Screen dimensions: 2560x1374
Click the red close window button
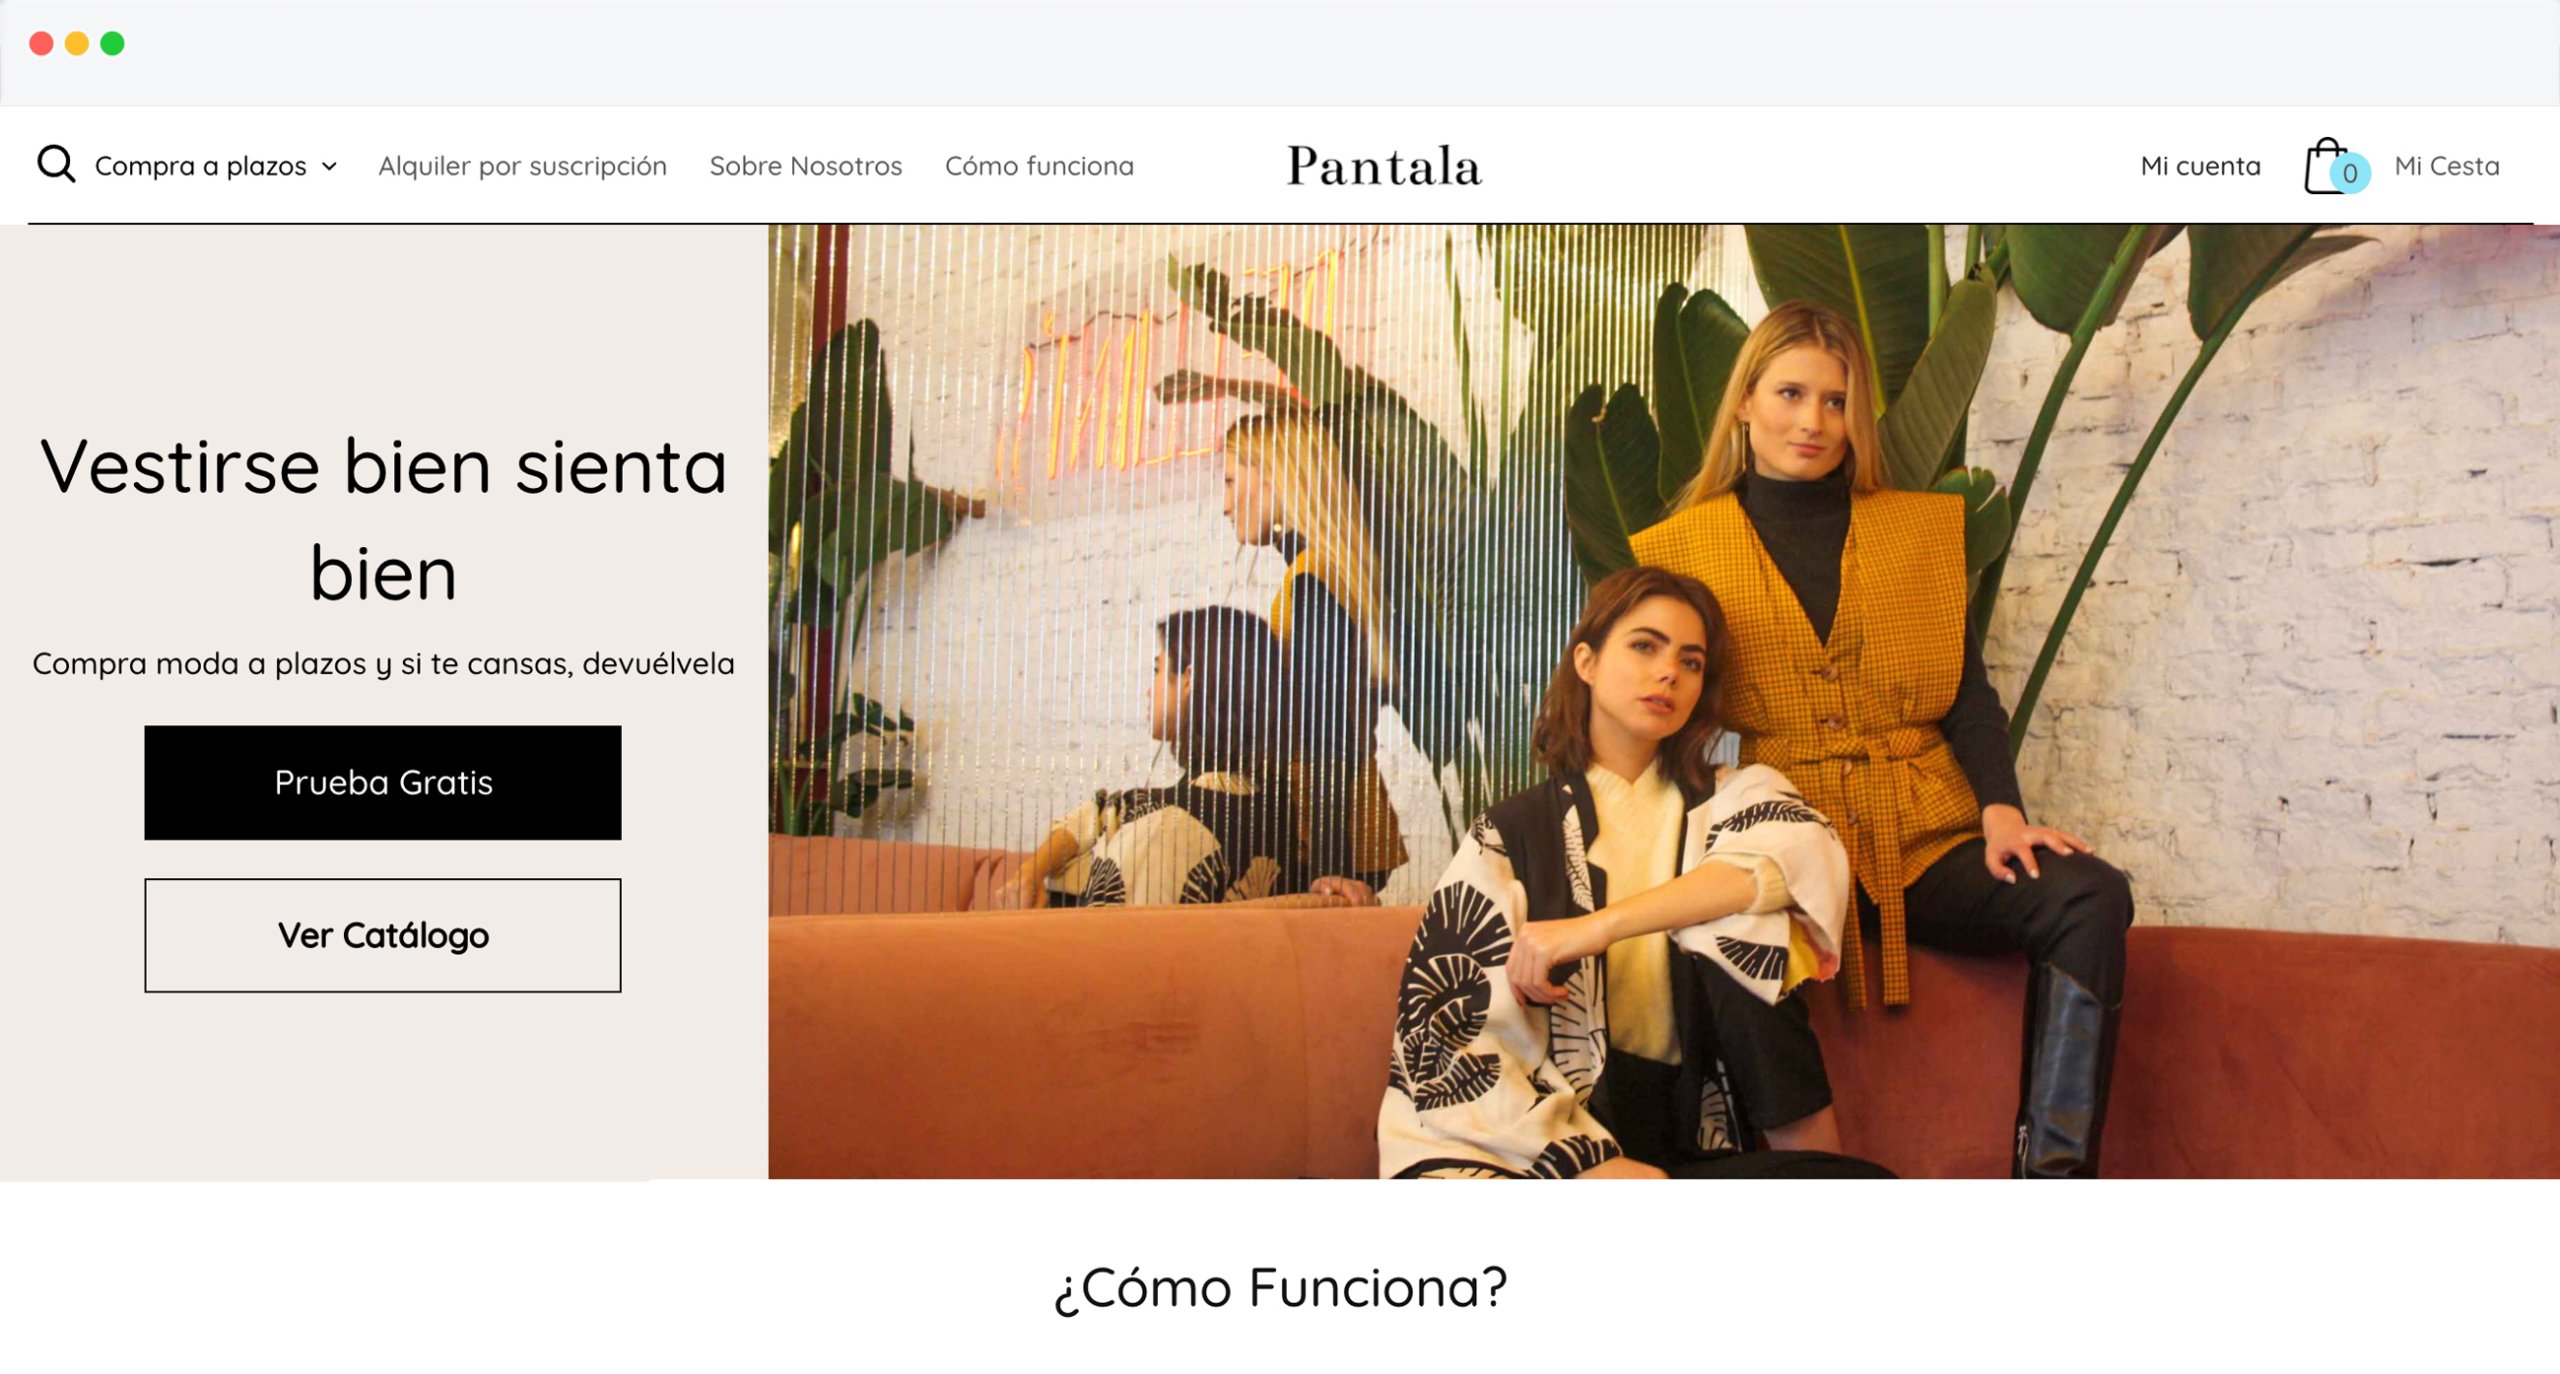click(41, 43)
